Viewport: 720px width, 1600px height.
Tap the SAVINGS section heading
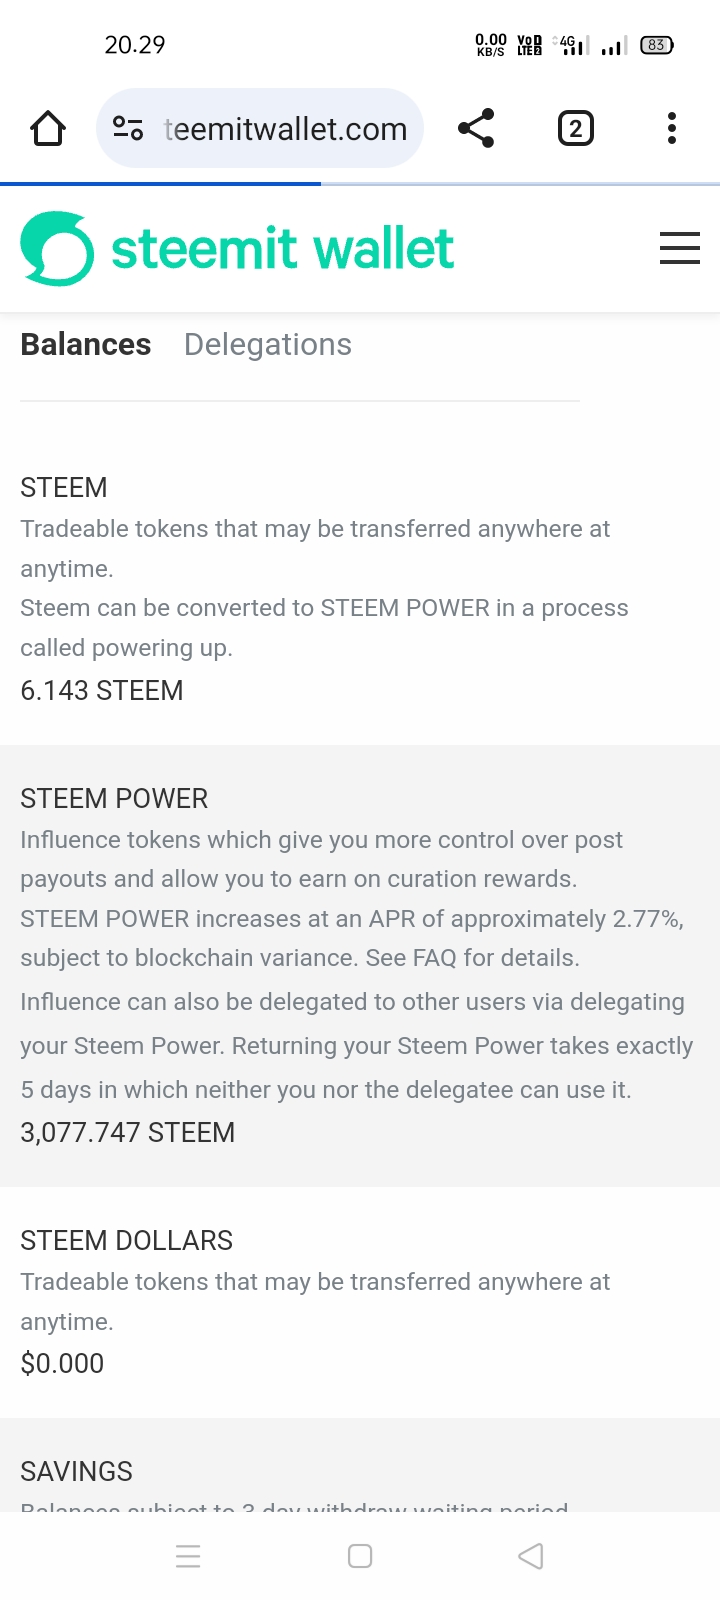tap(76, 1472)
